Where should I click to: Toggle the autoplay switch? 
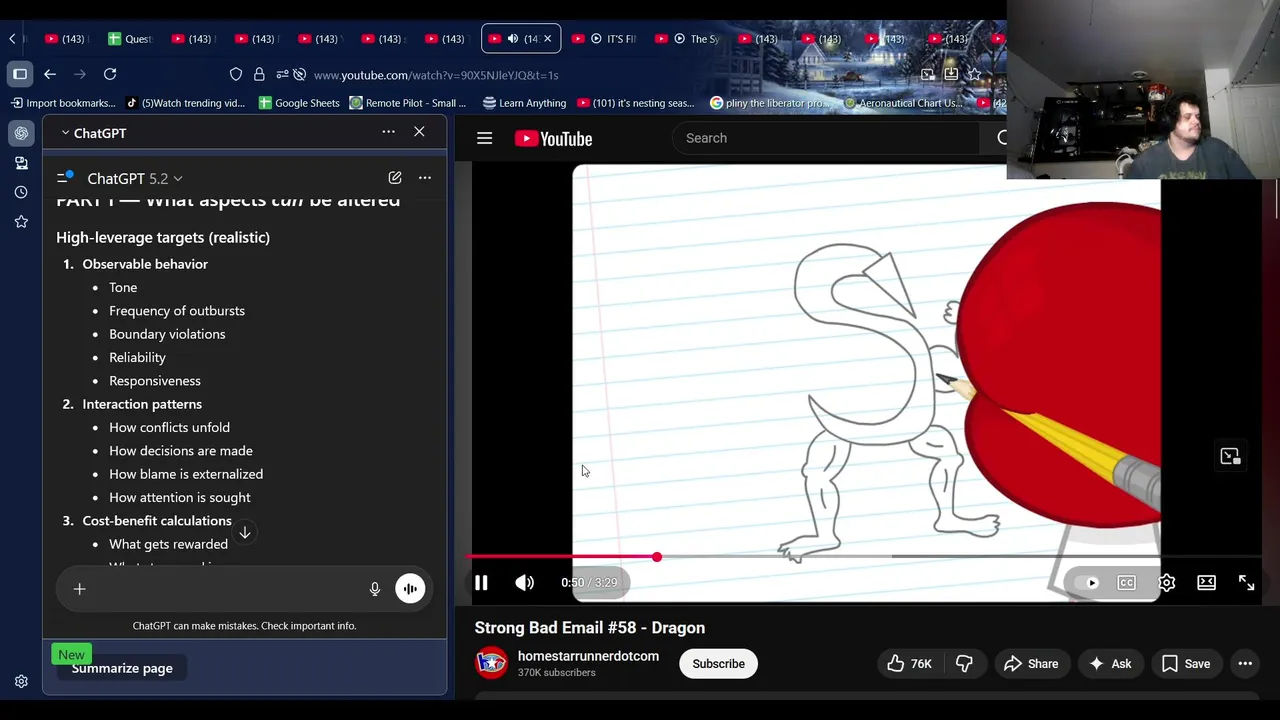(x=1086, y=583)
